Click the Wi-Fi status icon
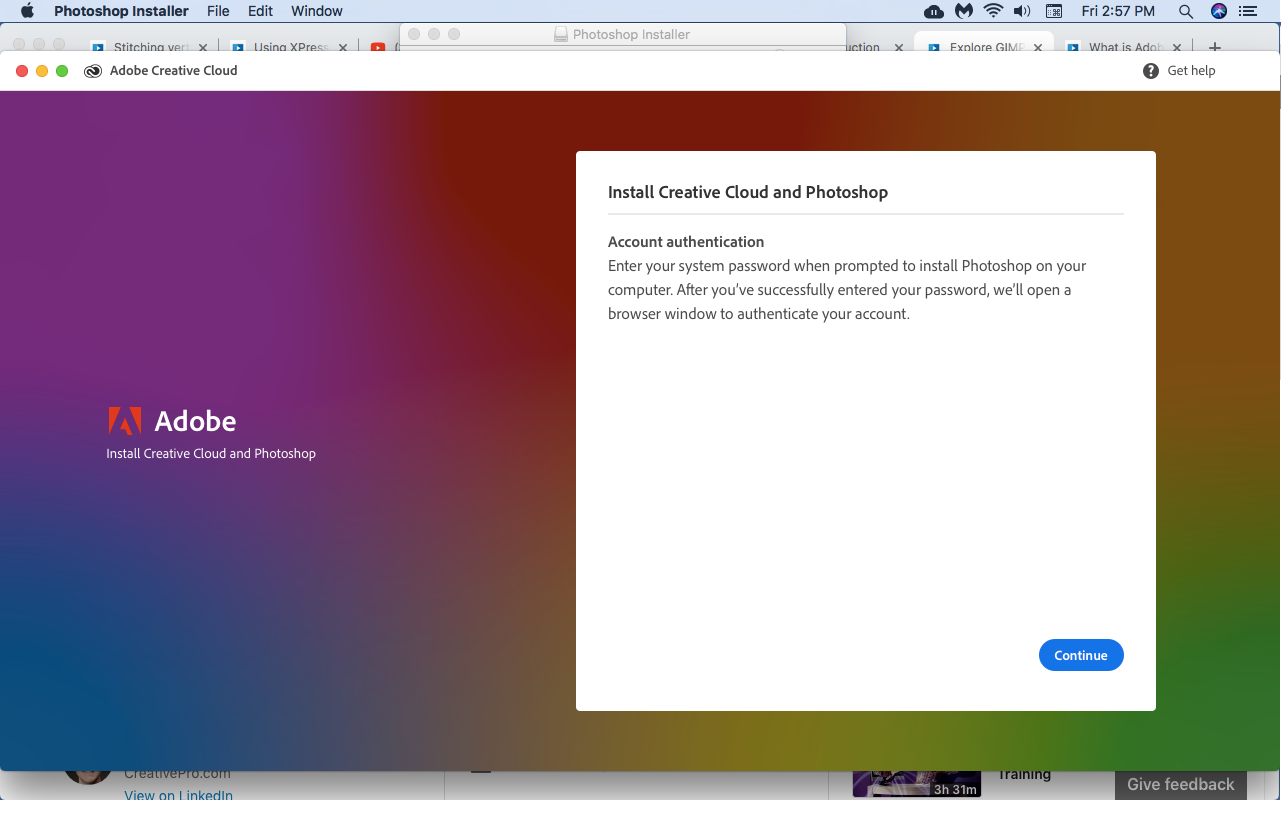Viewport: 1281px width, 816px height. pyautogui.click(x=993, y=11)
